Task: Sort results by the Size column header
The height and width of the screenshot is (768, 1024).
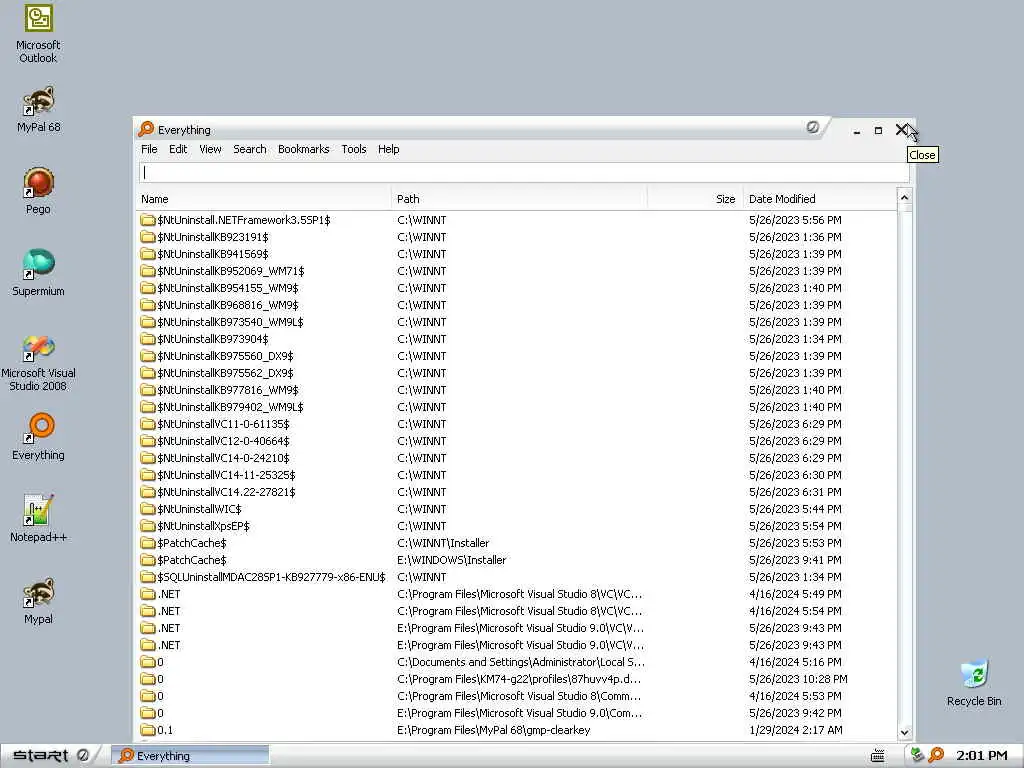Action: (695, 199)
